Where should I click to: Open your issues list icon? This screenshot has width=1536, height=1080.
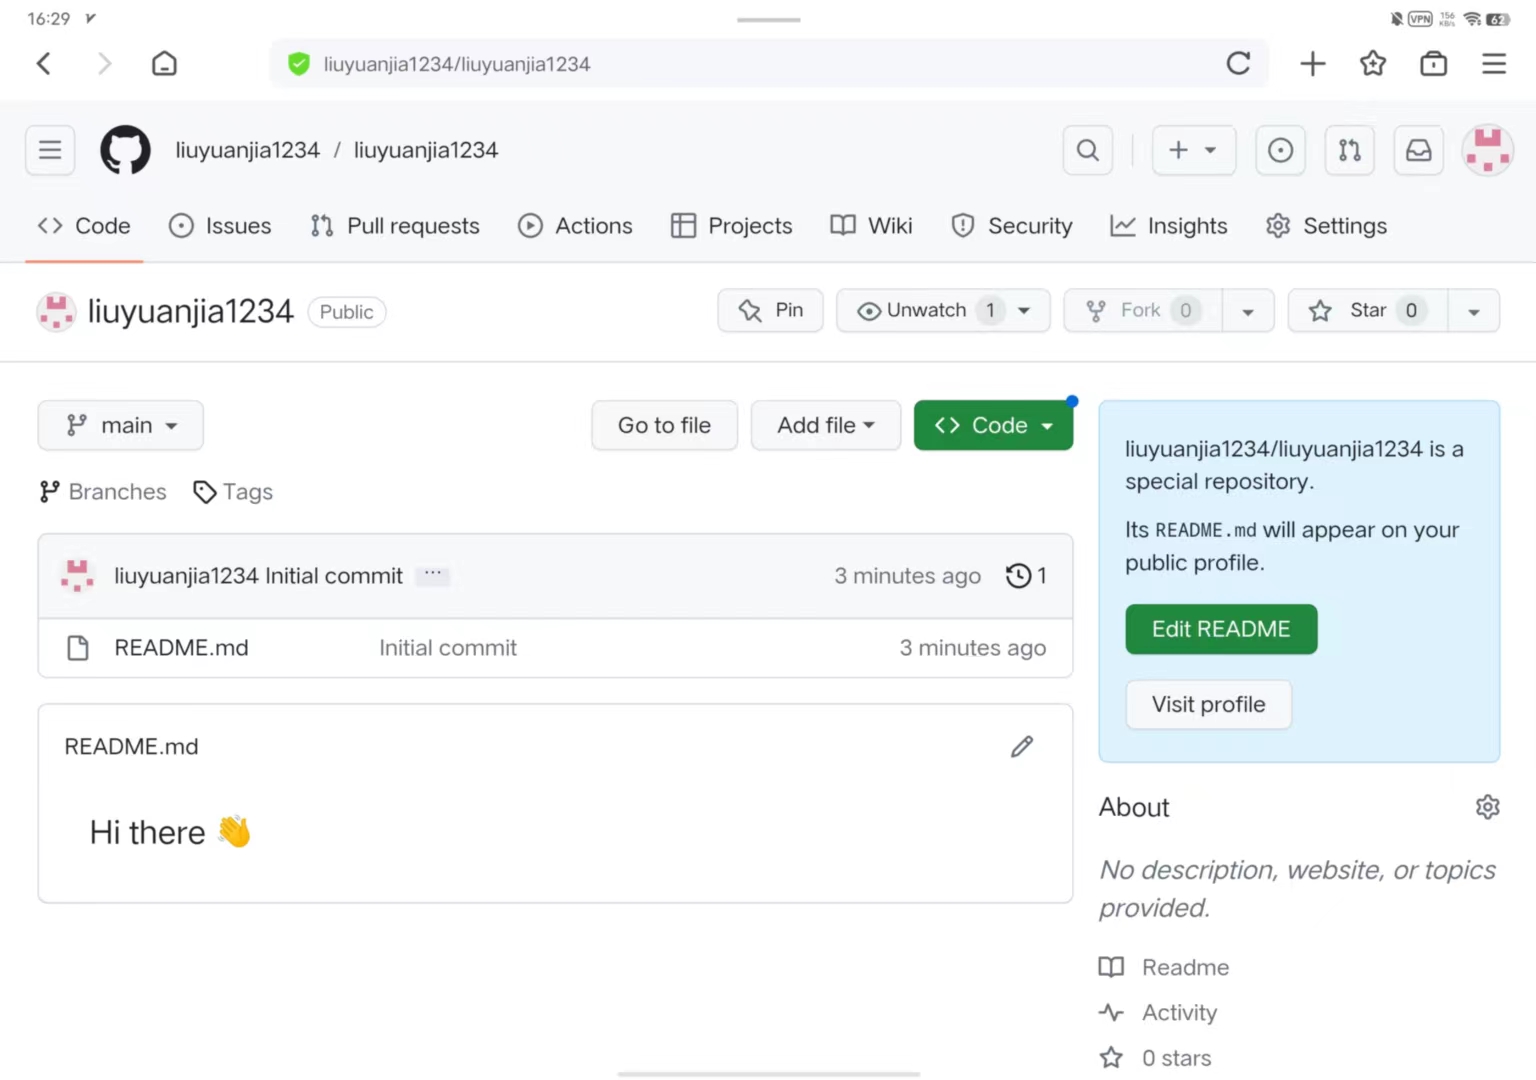tap(1280, 150)
